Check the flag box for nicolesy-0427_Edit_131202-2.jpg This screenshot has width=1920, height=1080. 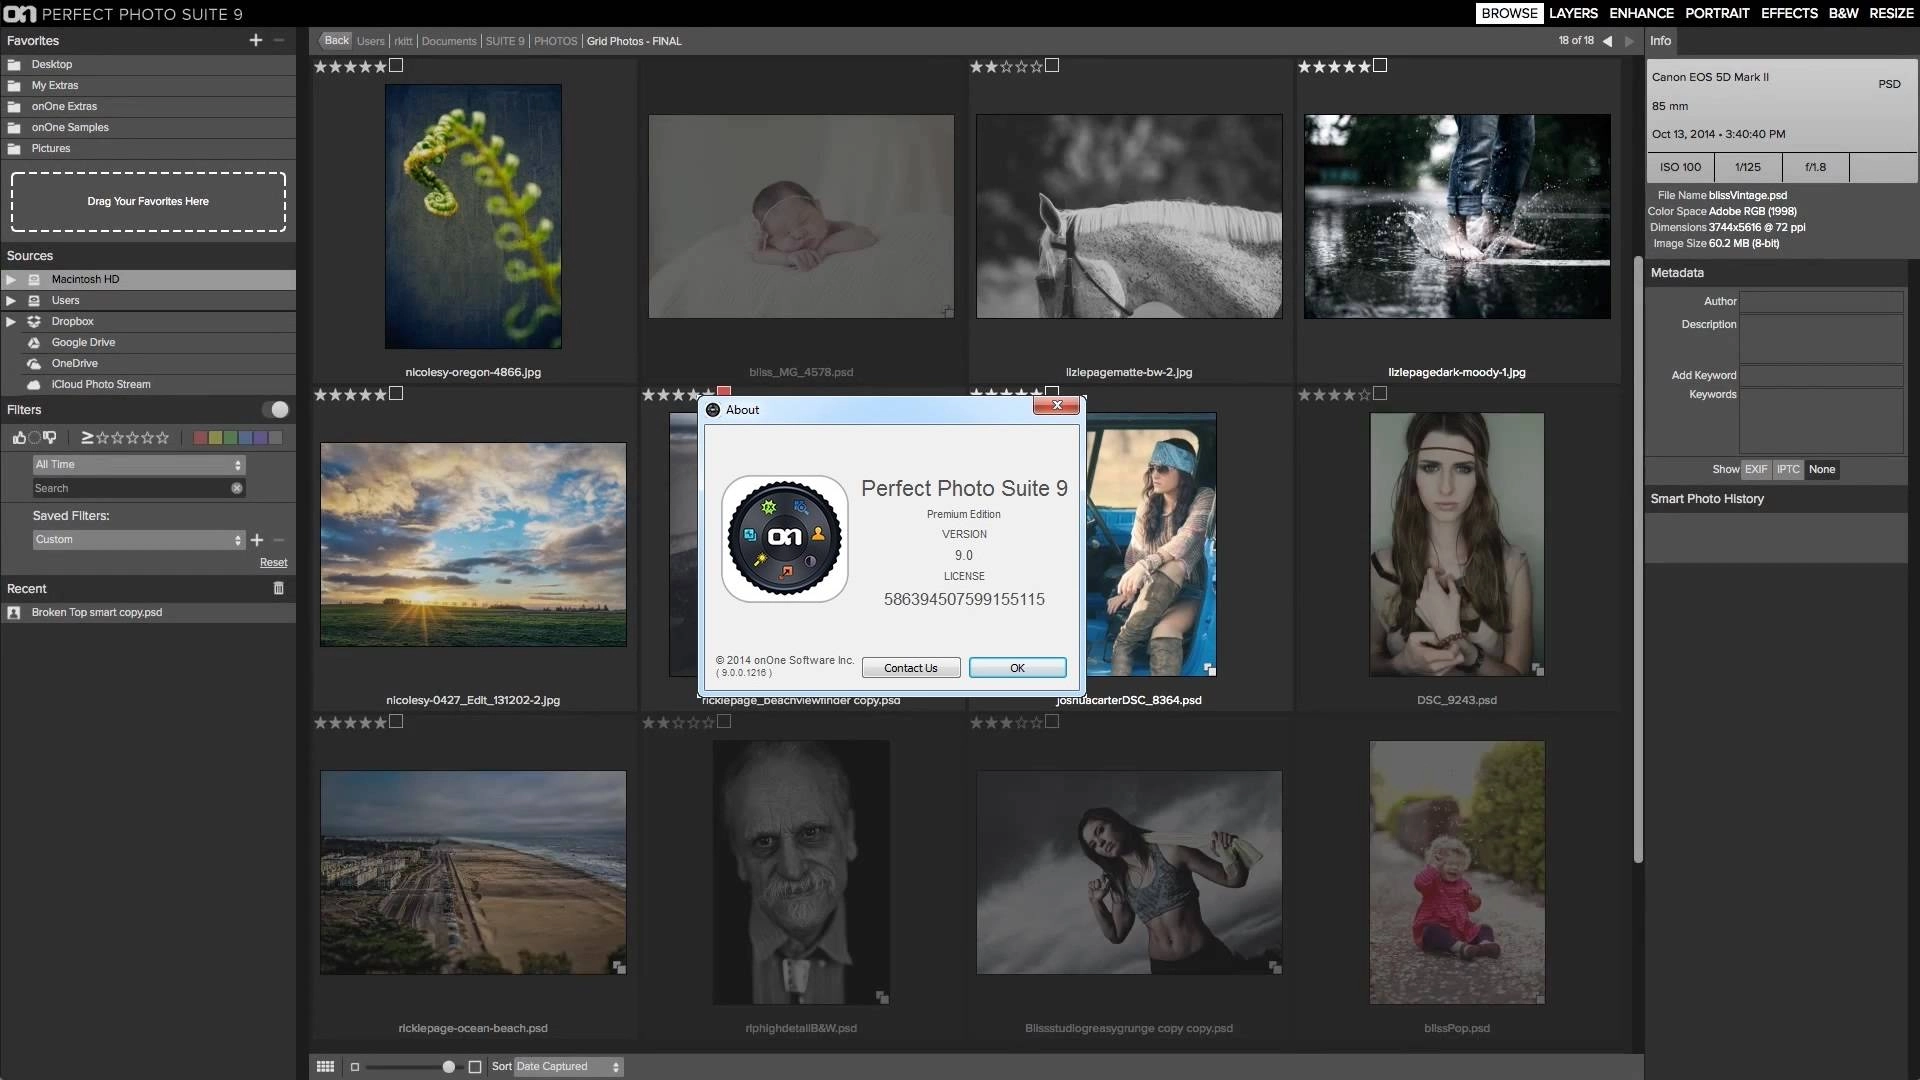[396, 393]
